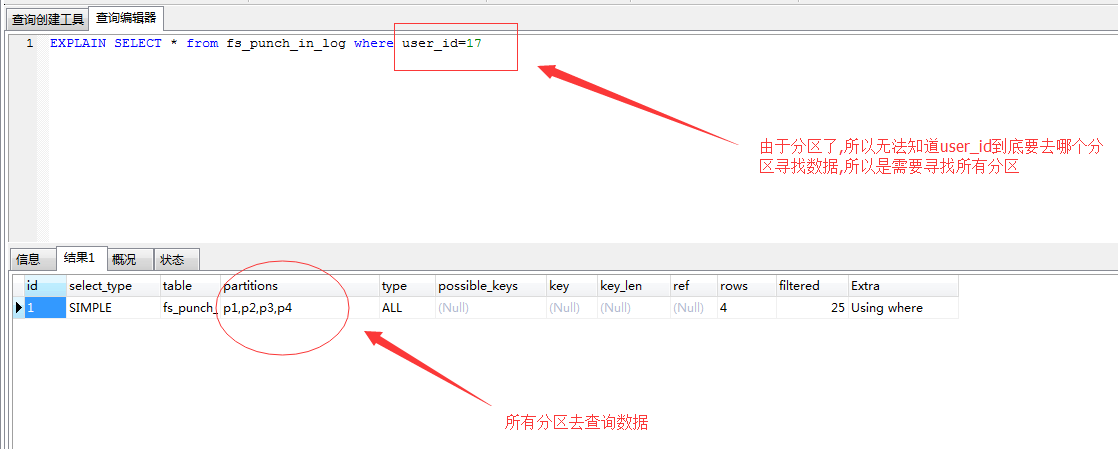Select the filtered value 25 cell
The width and height of the screenshot is (1118, 449).
click(x=812, y=308)
